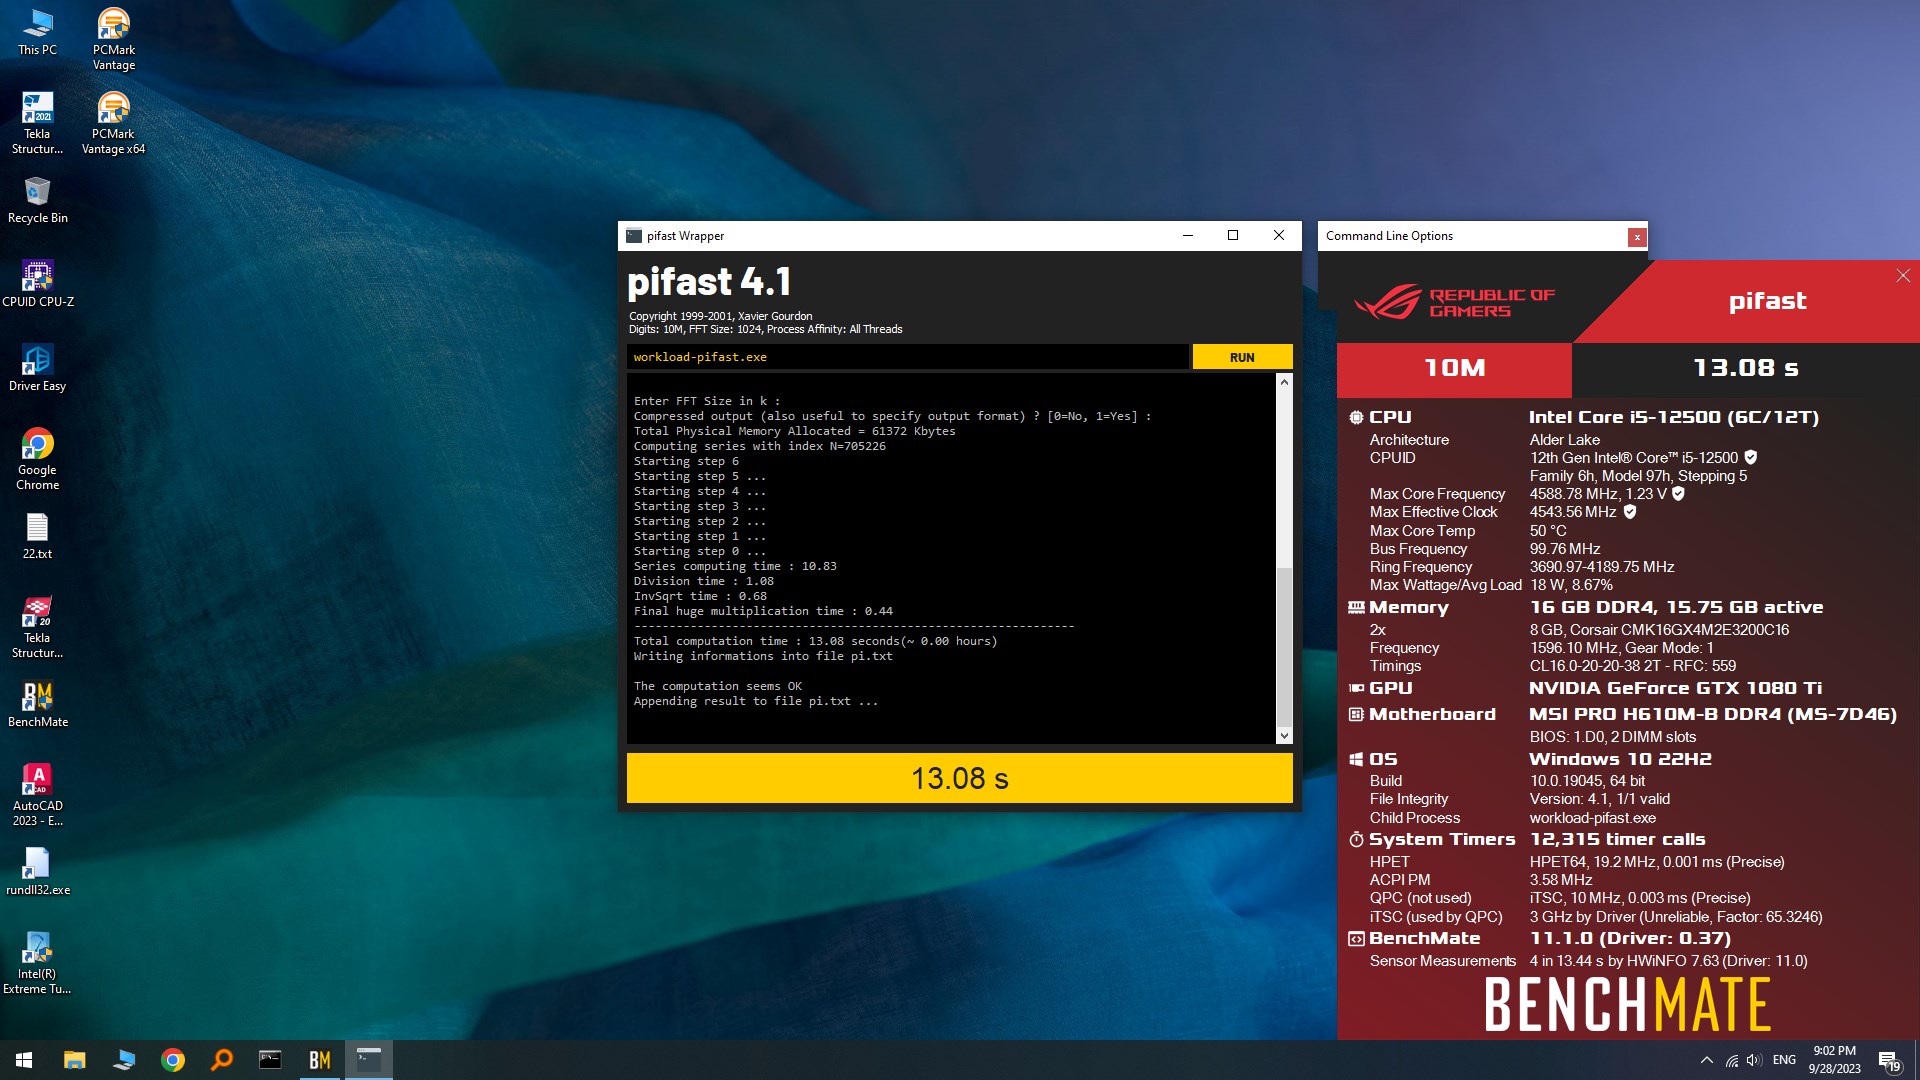Click the System Timers stopwatch icon

(x=1356, y=839)
